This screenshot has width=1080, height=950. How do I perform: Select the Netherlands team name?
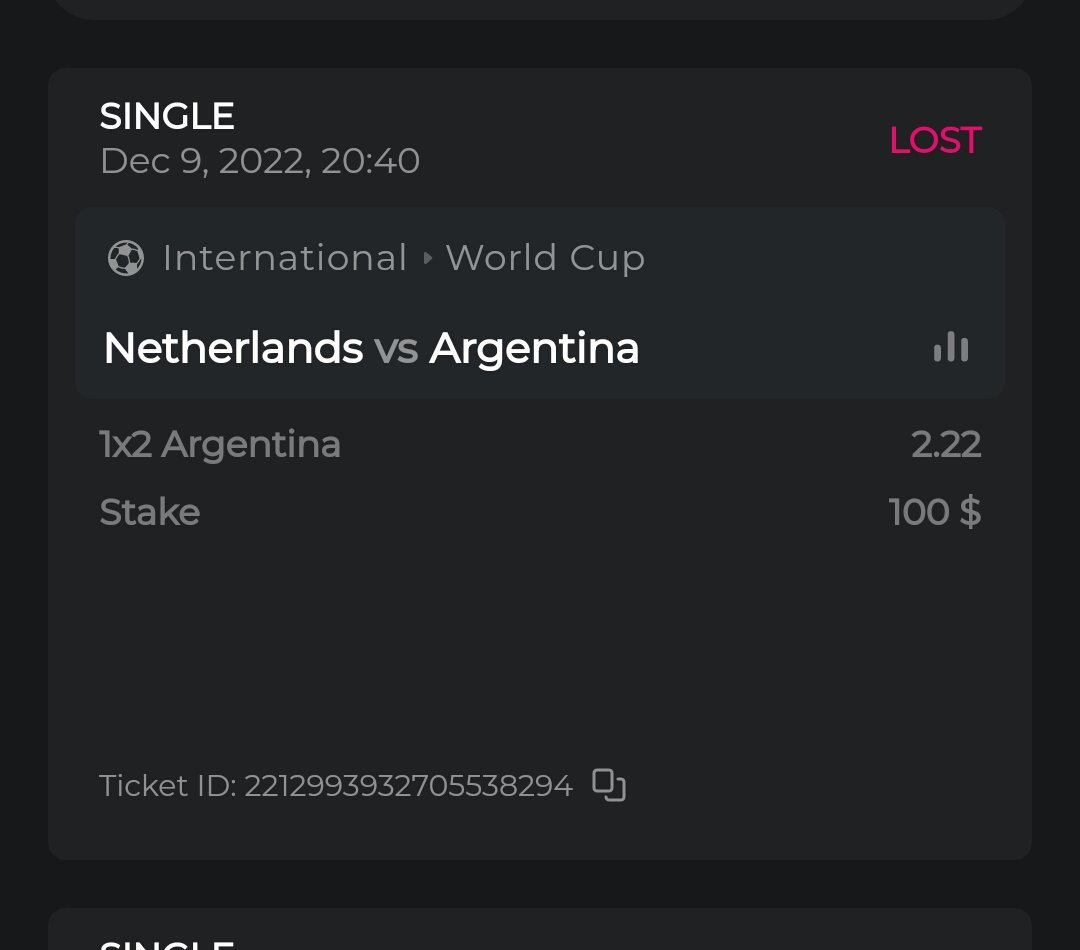(233, 348)
